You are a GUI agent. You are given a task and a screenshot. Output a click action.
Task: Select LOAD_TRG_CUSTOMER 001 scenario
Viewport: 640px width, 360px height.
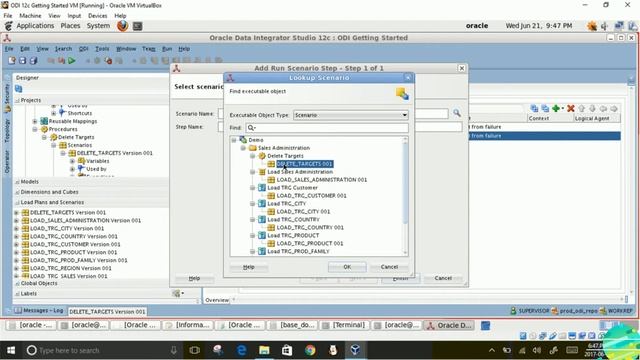311,196
